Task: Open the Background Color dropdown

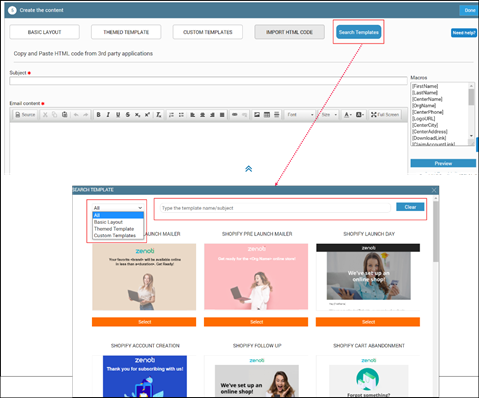Action: point(360,115)
